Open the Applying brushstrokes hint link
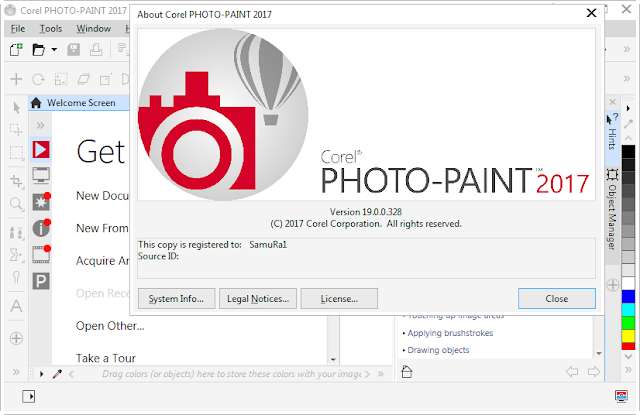640x415 pixels. [450, 333]
